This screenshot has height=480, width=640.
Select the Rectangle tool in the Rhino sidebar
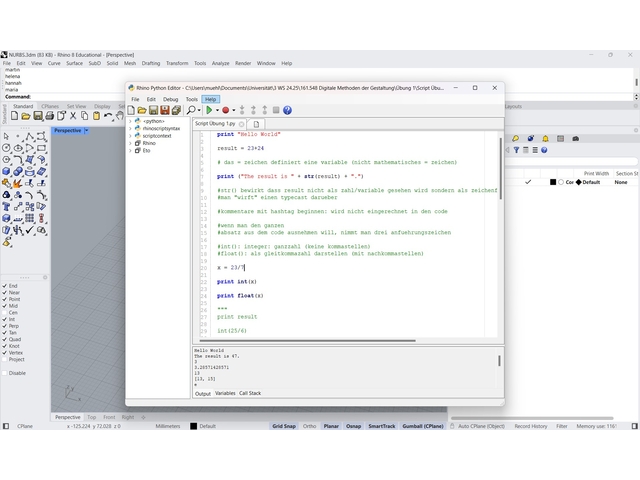[41, 148]
